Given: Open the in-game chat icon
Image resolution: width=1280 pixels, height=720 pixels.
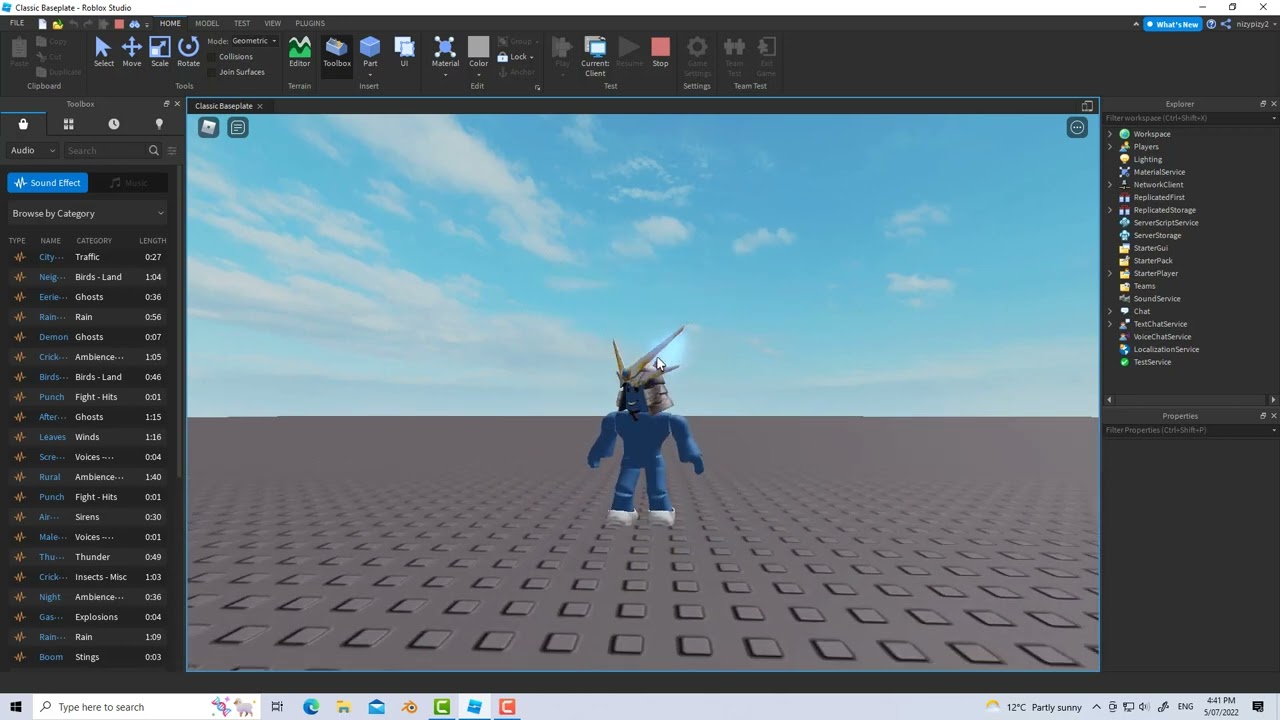Looking at the screenshot, I should [238, 127].
